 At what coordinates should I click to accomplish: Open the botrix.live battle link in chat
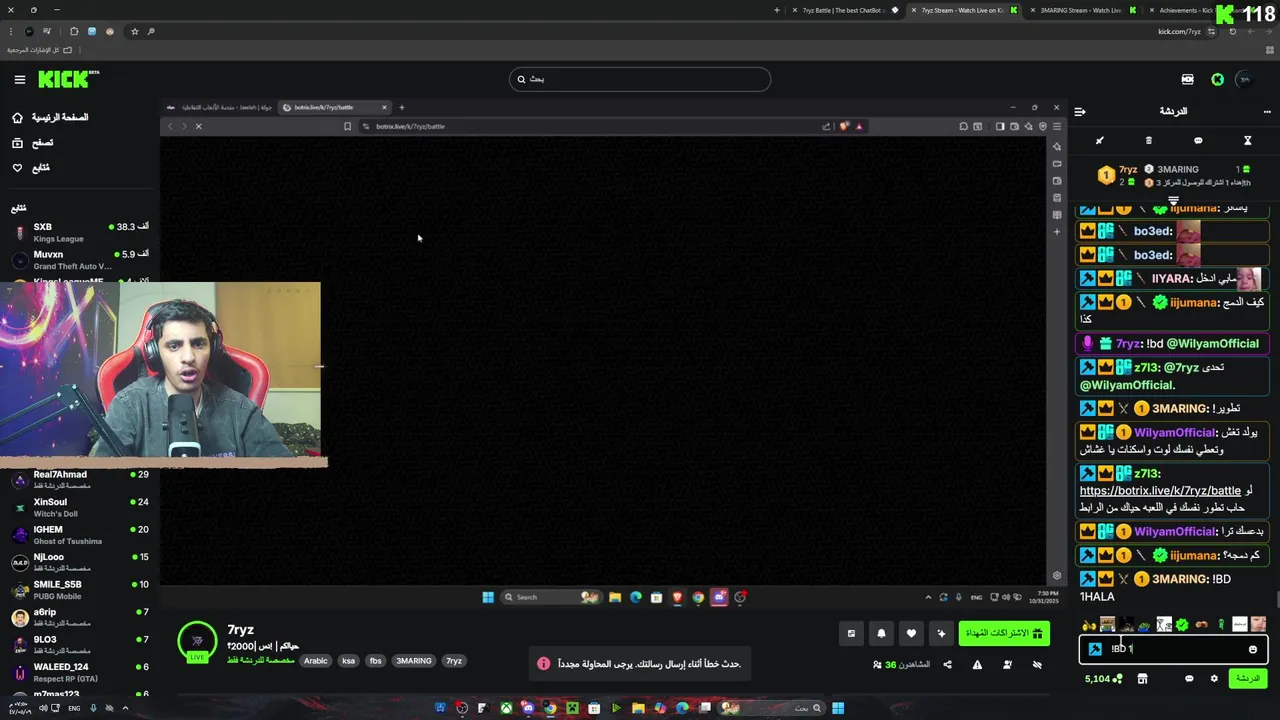pyautogui.click(x=1160, y=491)
